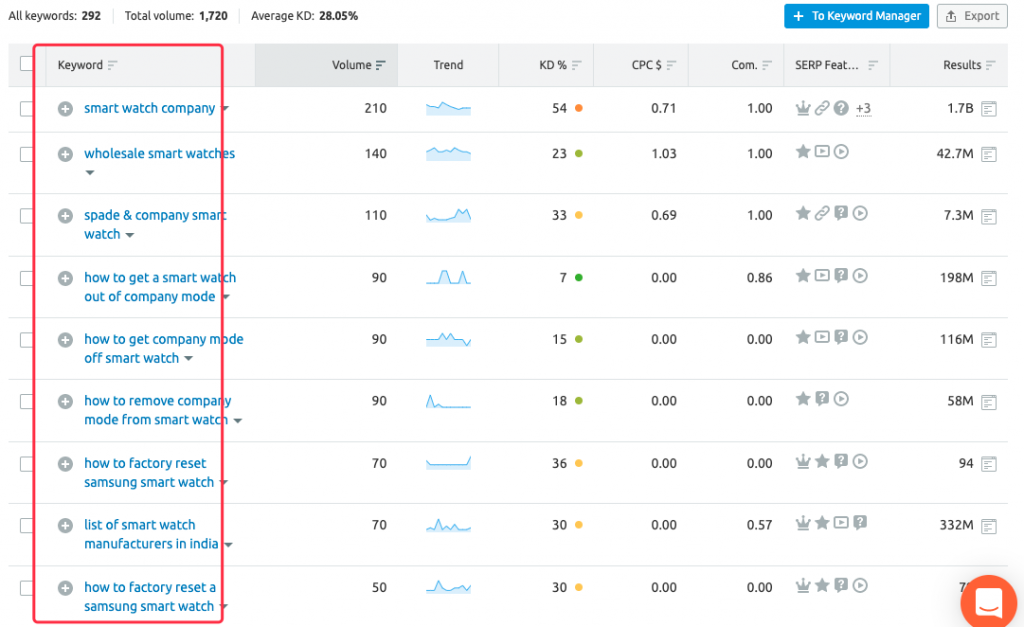This screenshot has width=1024, height=627.
Task: Expand dropdown arrow next to 'smart watch company'
Action: point(225,108)
